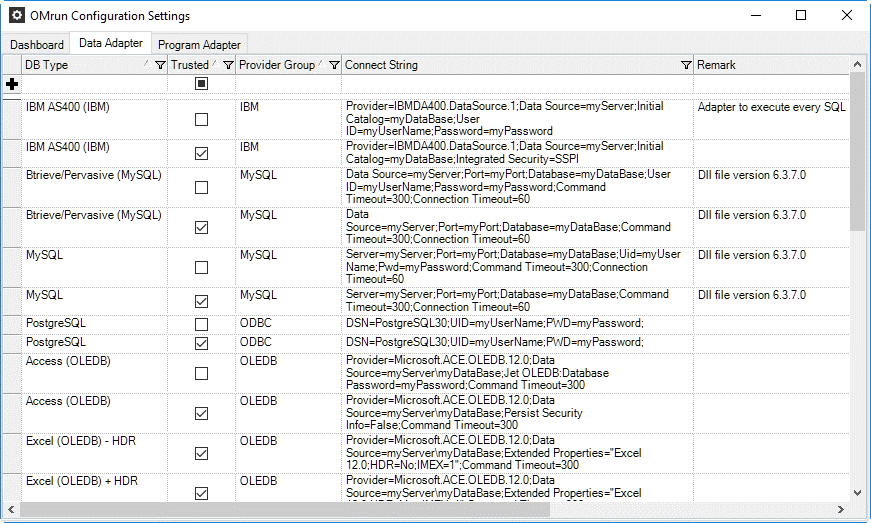Image resolution: width=871 pixels, height=523 pixels.
Task: Click the horizontal scrollbar thumb
Action: pyautogui.click(x=284, y=509)
